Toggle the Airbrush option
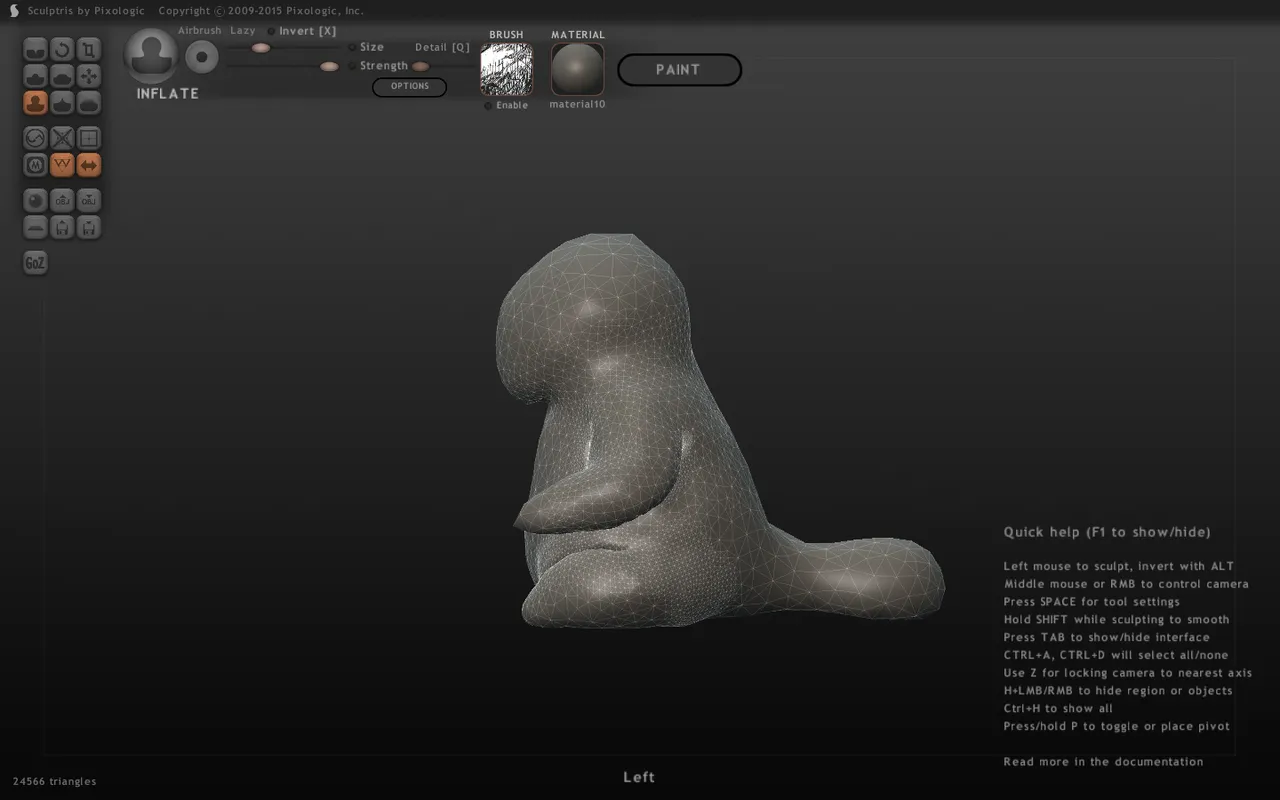Screen dimensions: 1280x800 tap(199, 31)
